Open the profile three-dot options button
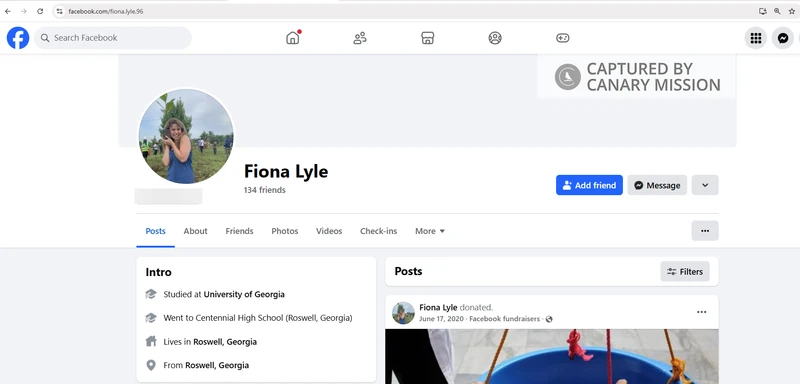800x384 pixels. (705, 231)
